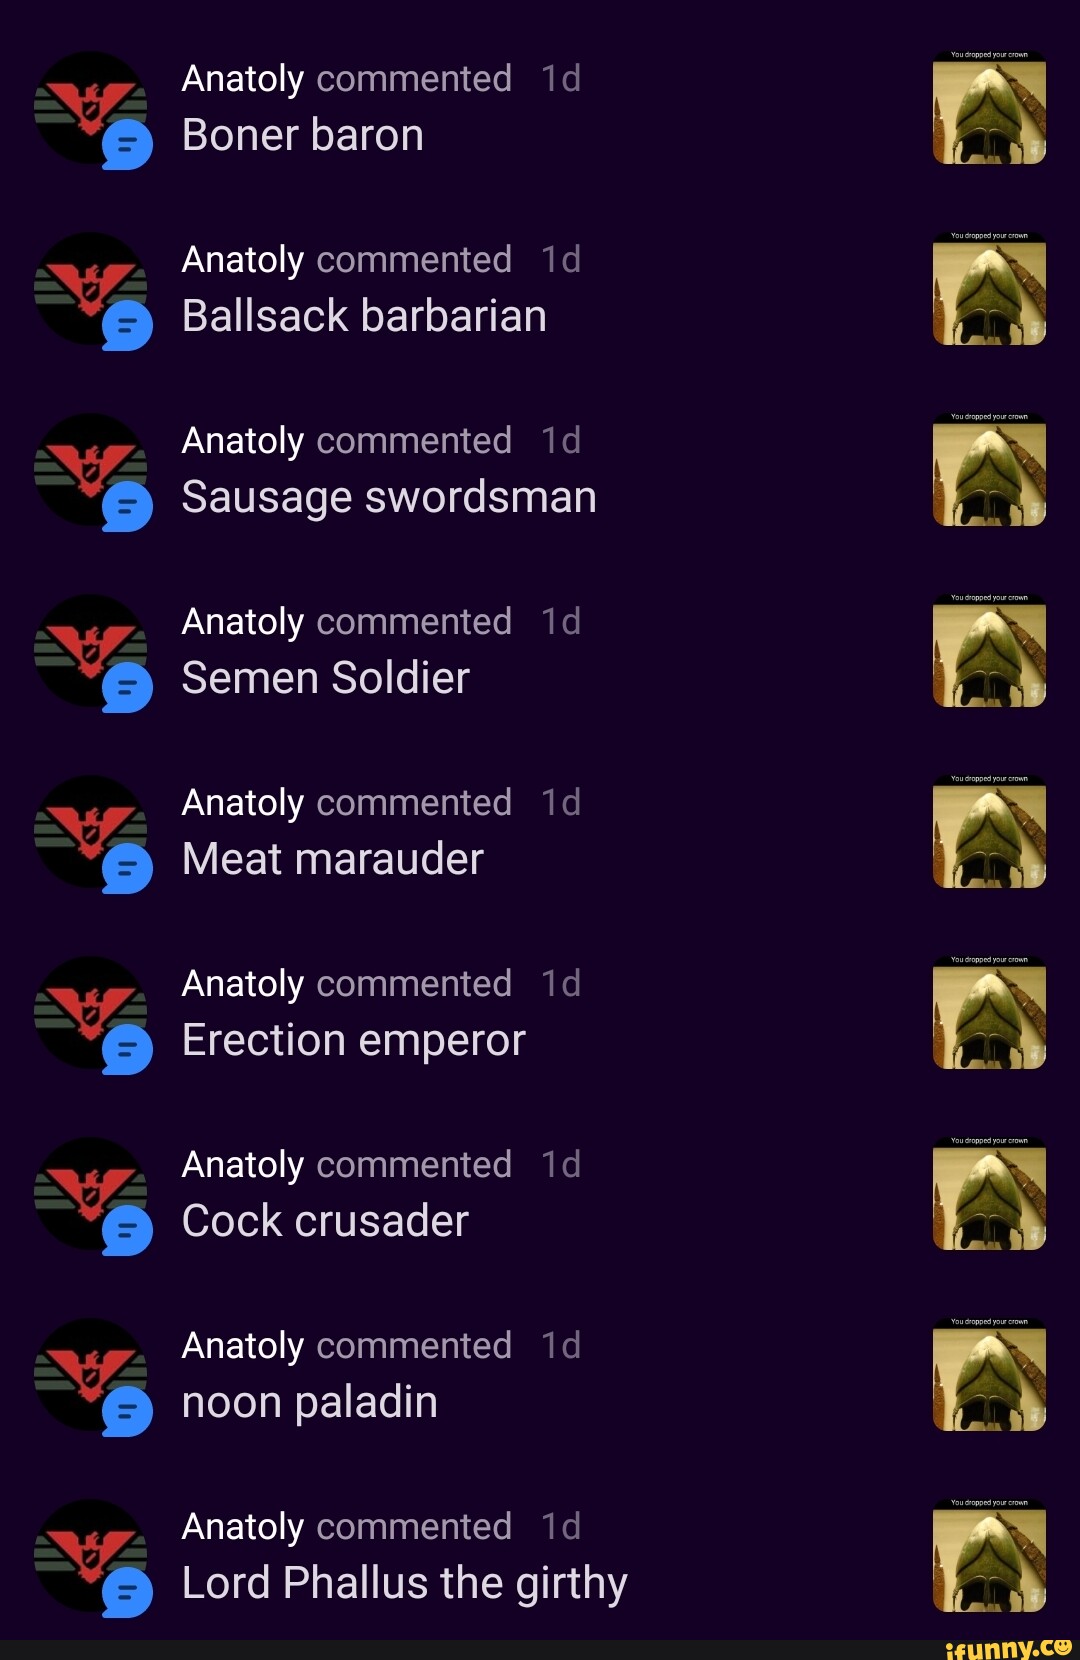Tap avatar beside Erection emperor comment

(91, 1013)
